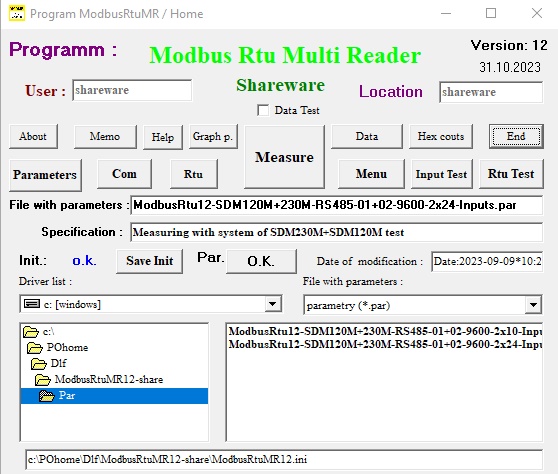Click the Save Init button
The width and height of the screenshot is (558, 474).
click(x=149, y=261)
